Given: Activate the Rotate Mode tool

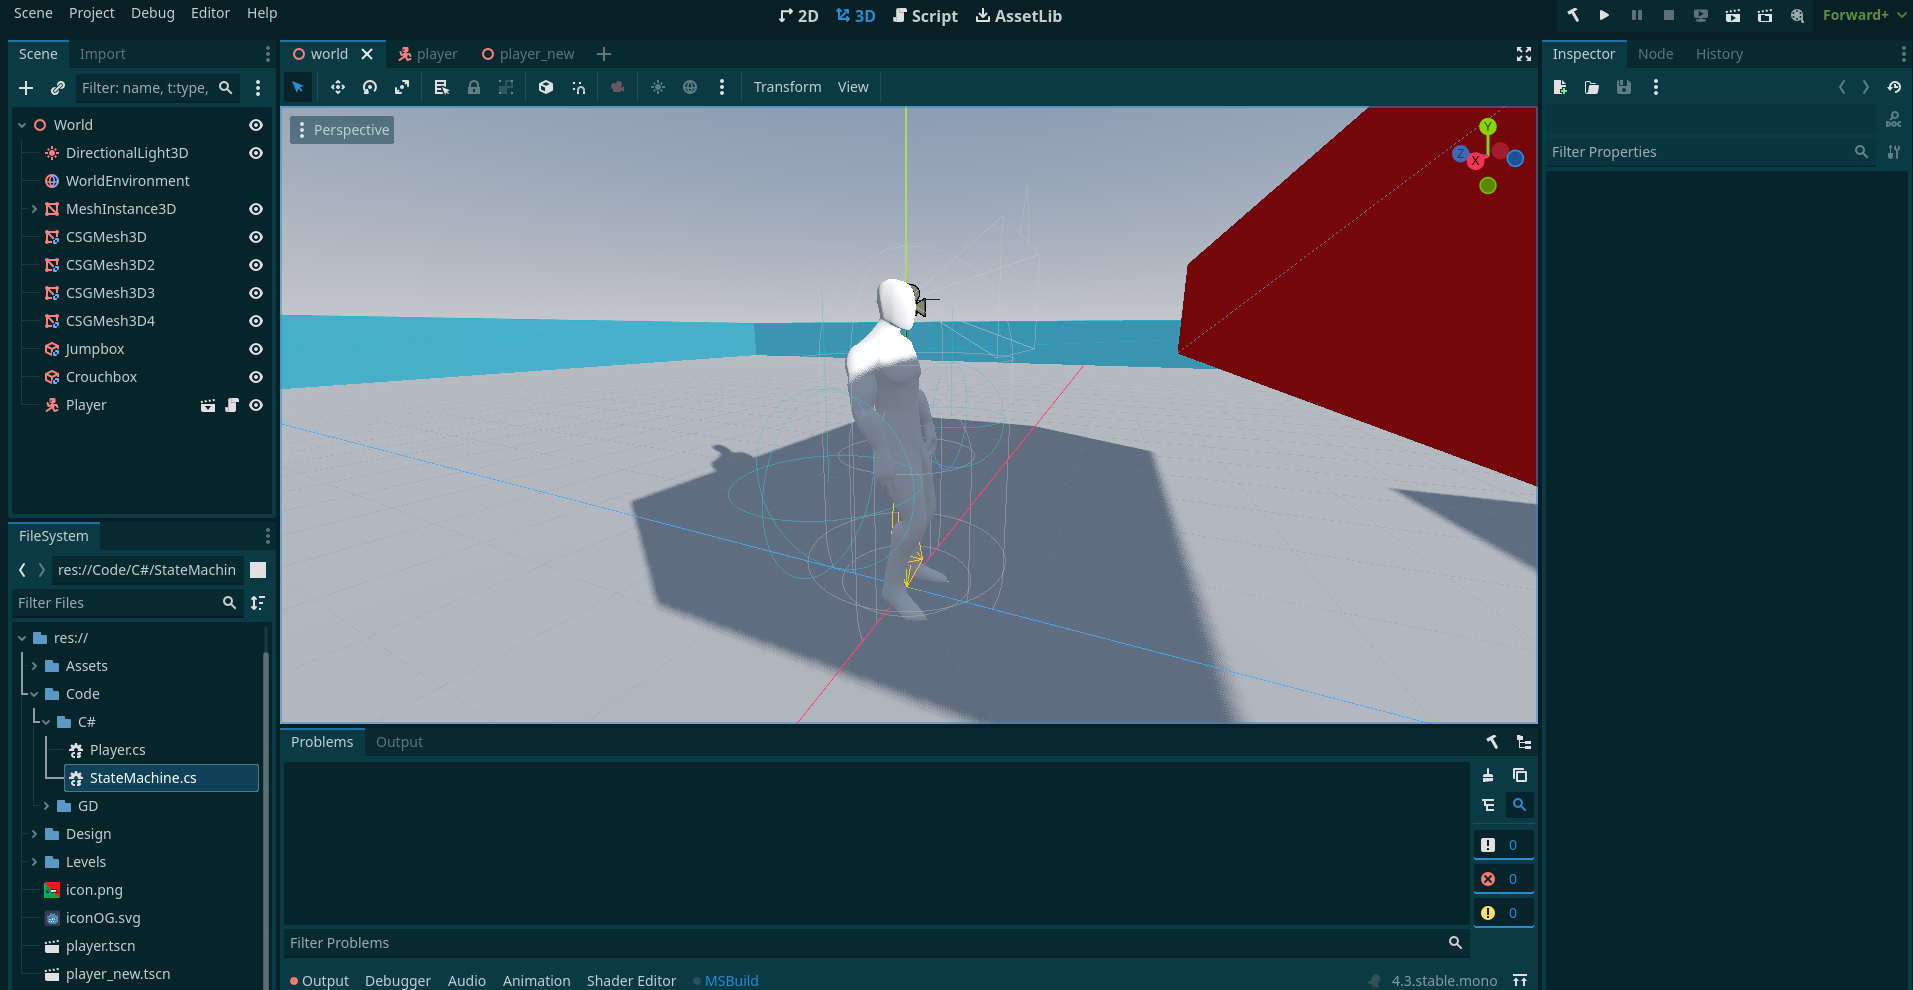Looking at the screenshot, I should tap(369, 87).
